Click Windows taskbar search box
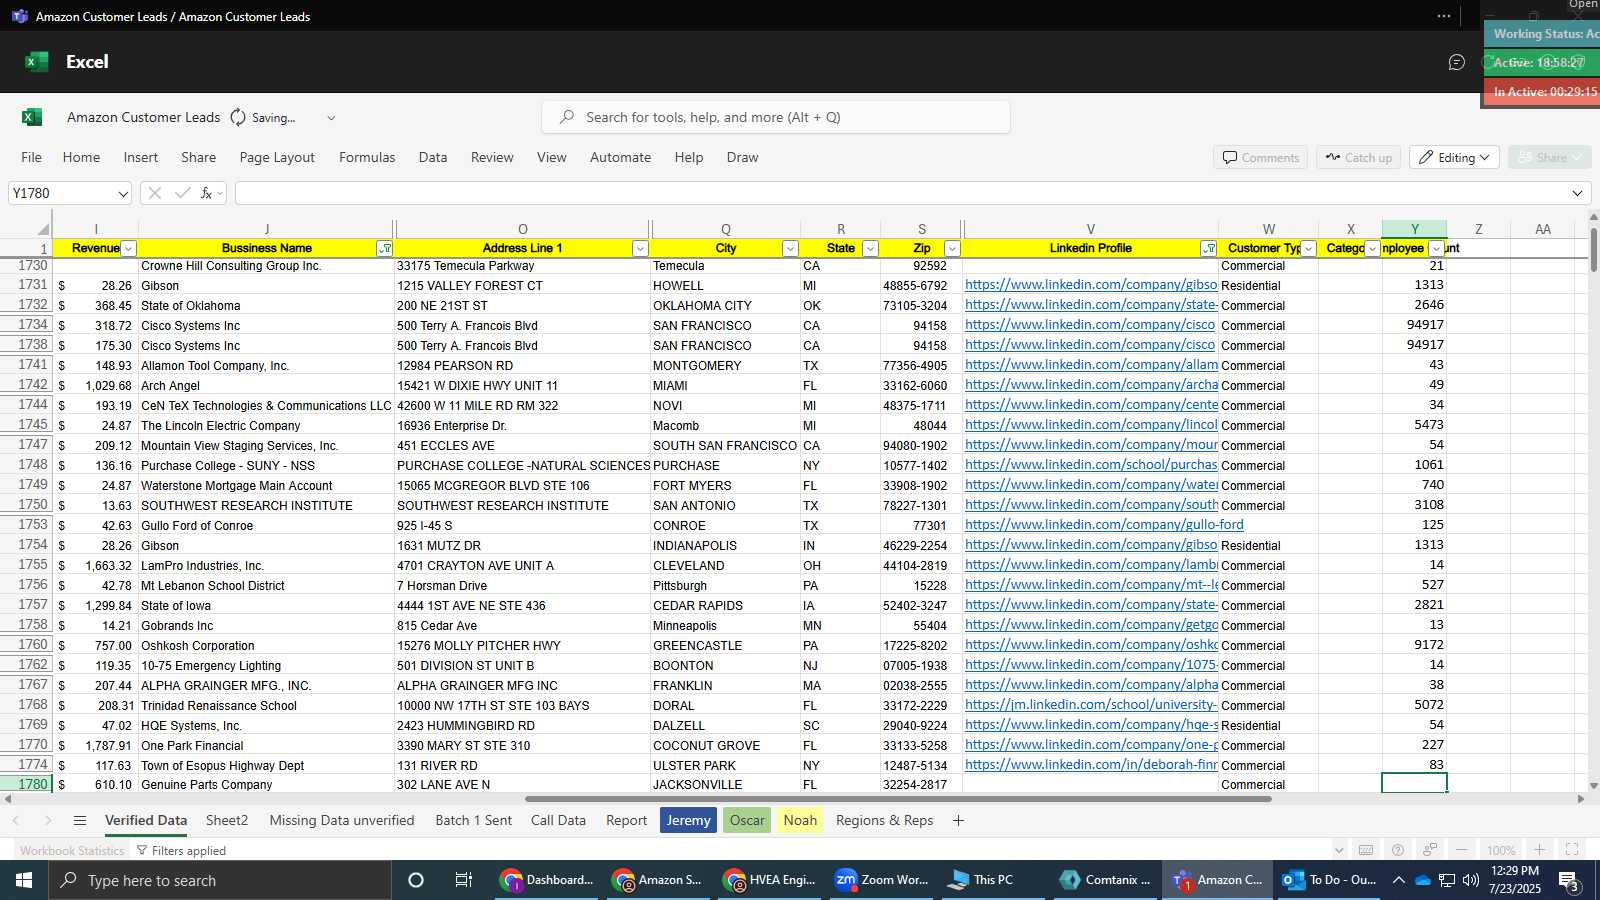1600x900 pixels. click(220, 880)
